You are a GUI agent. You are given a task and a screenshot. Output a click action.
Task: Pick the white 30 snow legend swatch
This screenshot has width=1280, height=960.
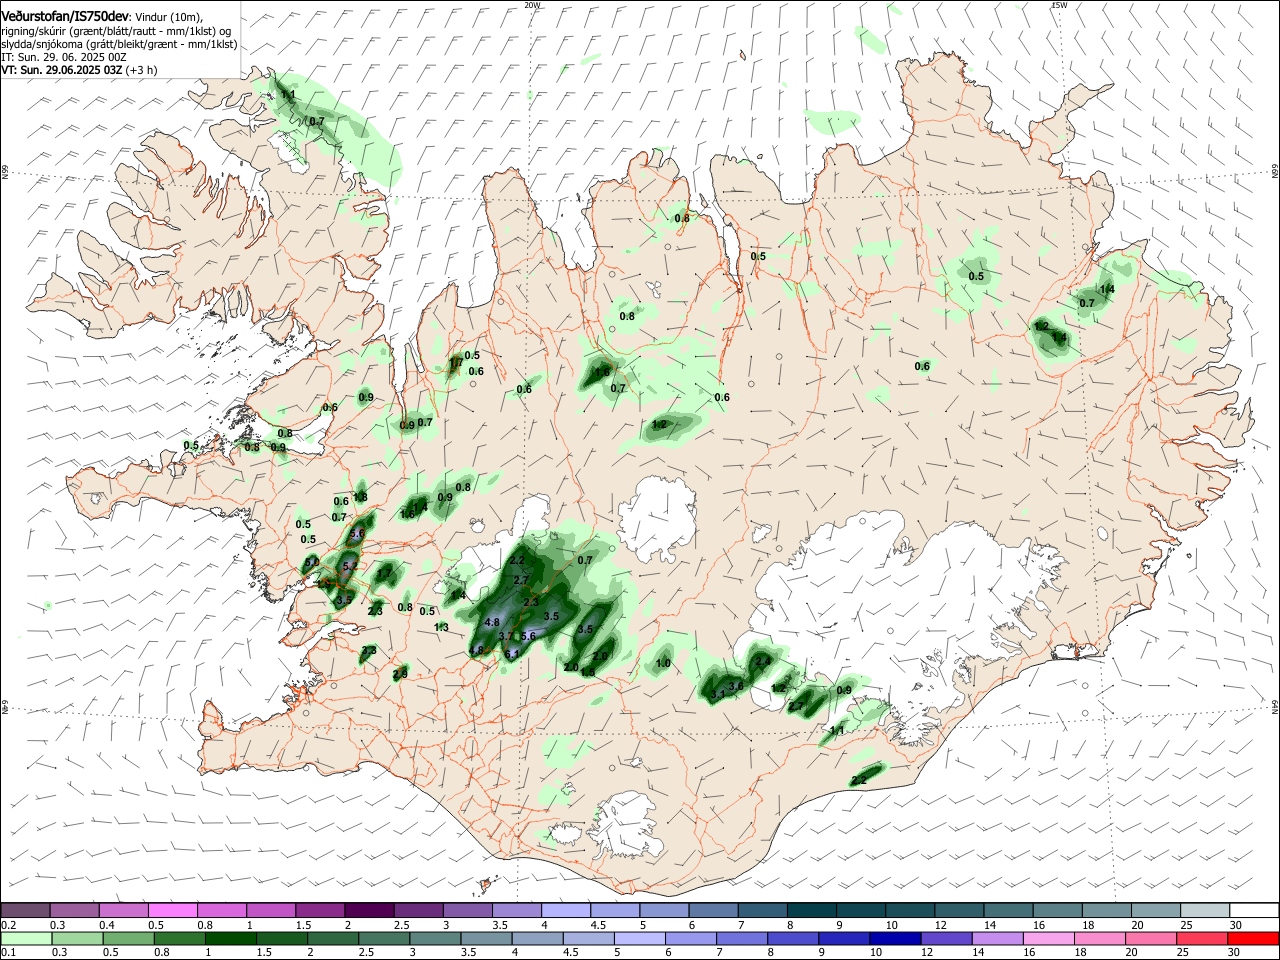[1253, 911]
